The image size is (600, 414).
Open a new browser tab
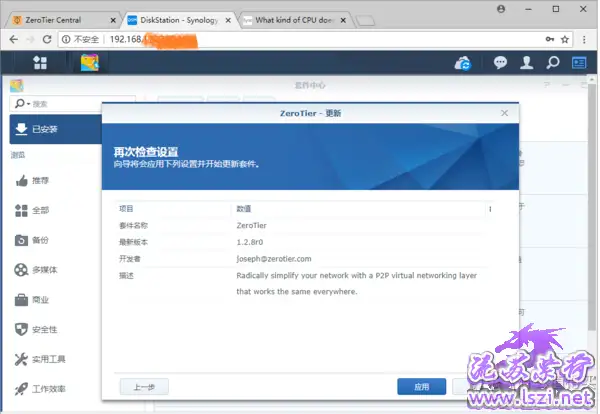[x=365, y=20]
